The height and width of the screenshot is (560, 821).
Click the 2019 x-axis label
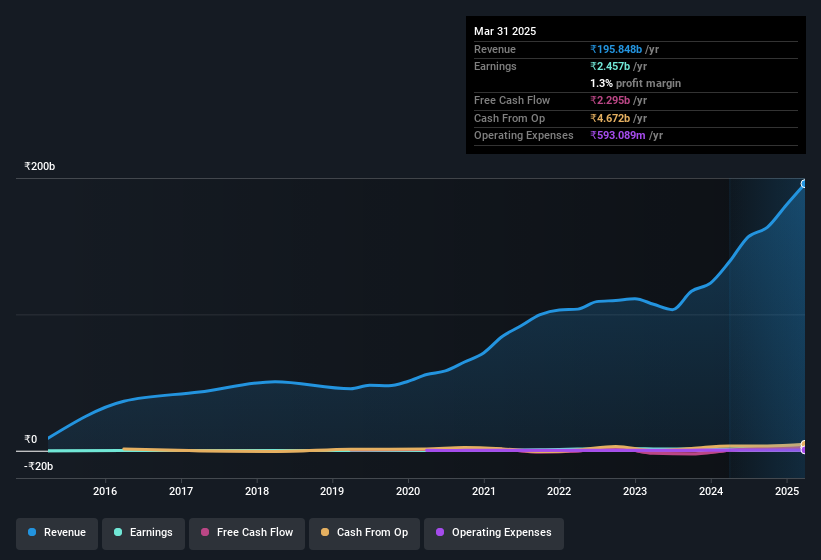(332, 491)
